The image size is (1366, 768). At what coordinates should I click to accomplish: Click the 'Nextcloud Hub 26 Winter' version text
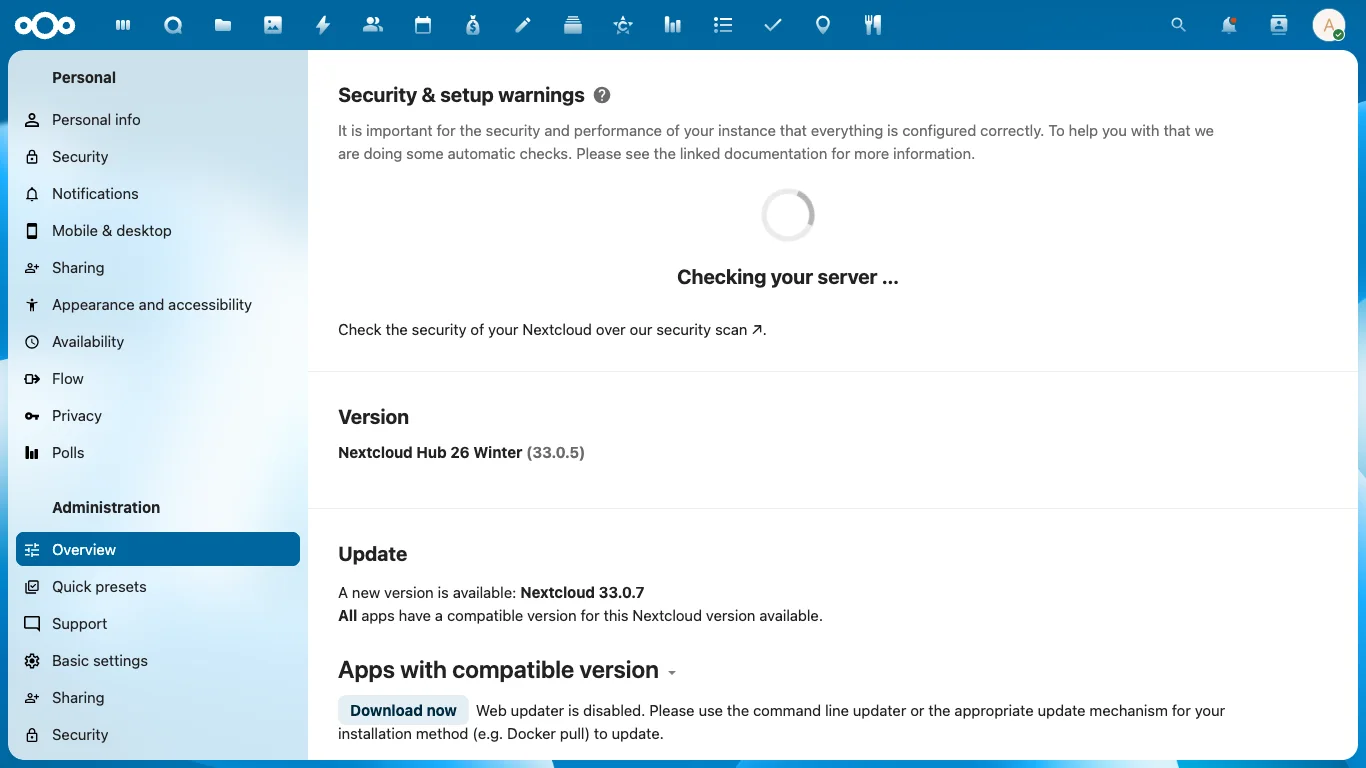430,453
